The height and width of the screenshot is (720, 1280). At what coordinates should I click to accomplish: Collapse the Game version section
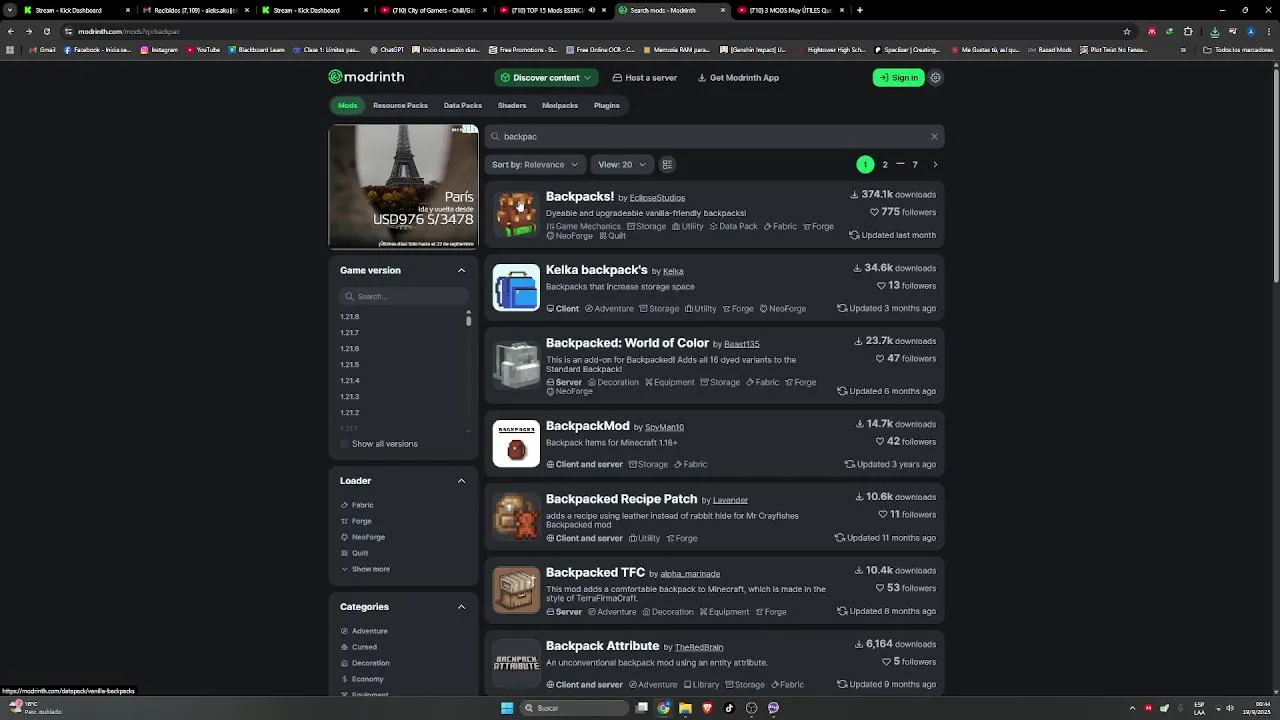[x=461, y=270]
